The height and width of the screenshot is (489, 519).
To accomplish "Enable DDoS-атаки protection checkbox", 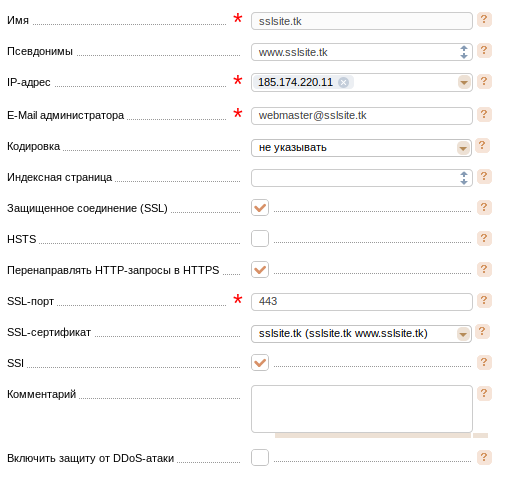I will point(260,457).
